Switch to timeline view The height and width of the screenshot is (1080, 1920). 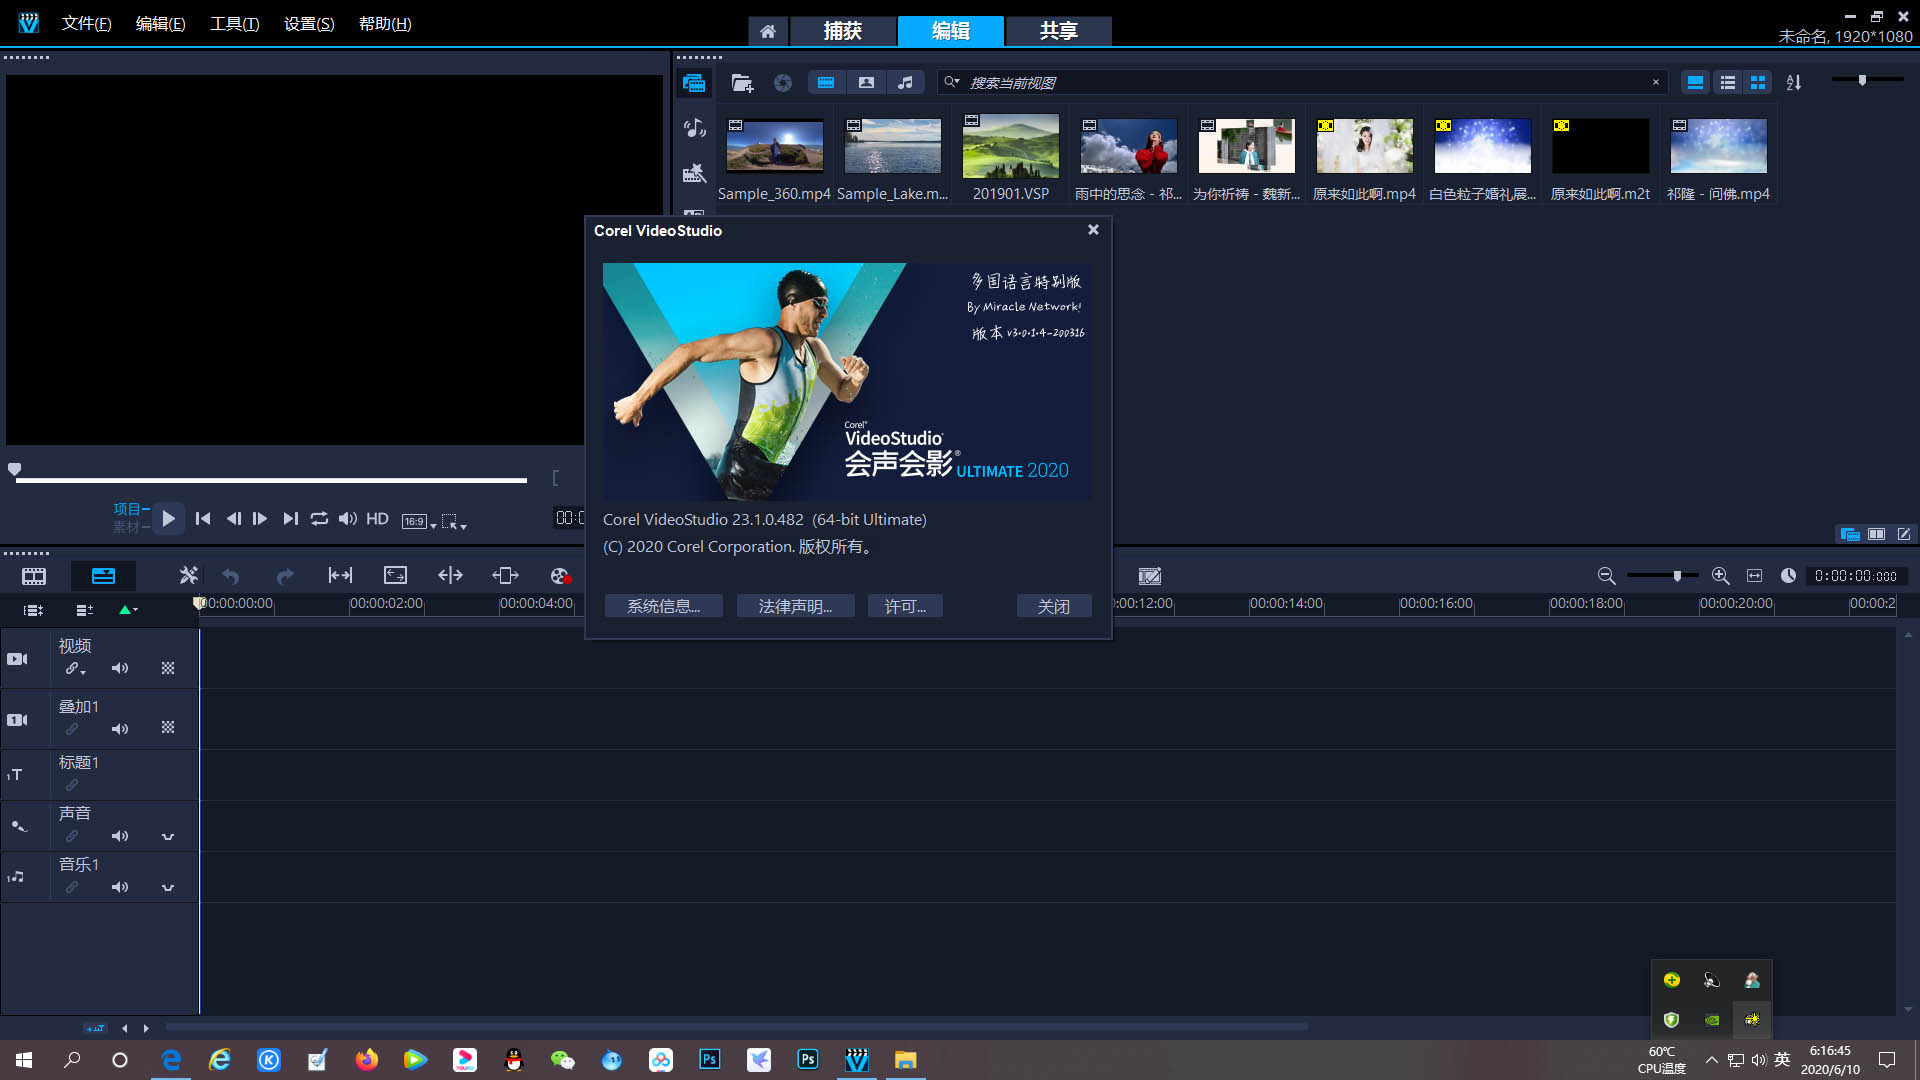(103, 576)
